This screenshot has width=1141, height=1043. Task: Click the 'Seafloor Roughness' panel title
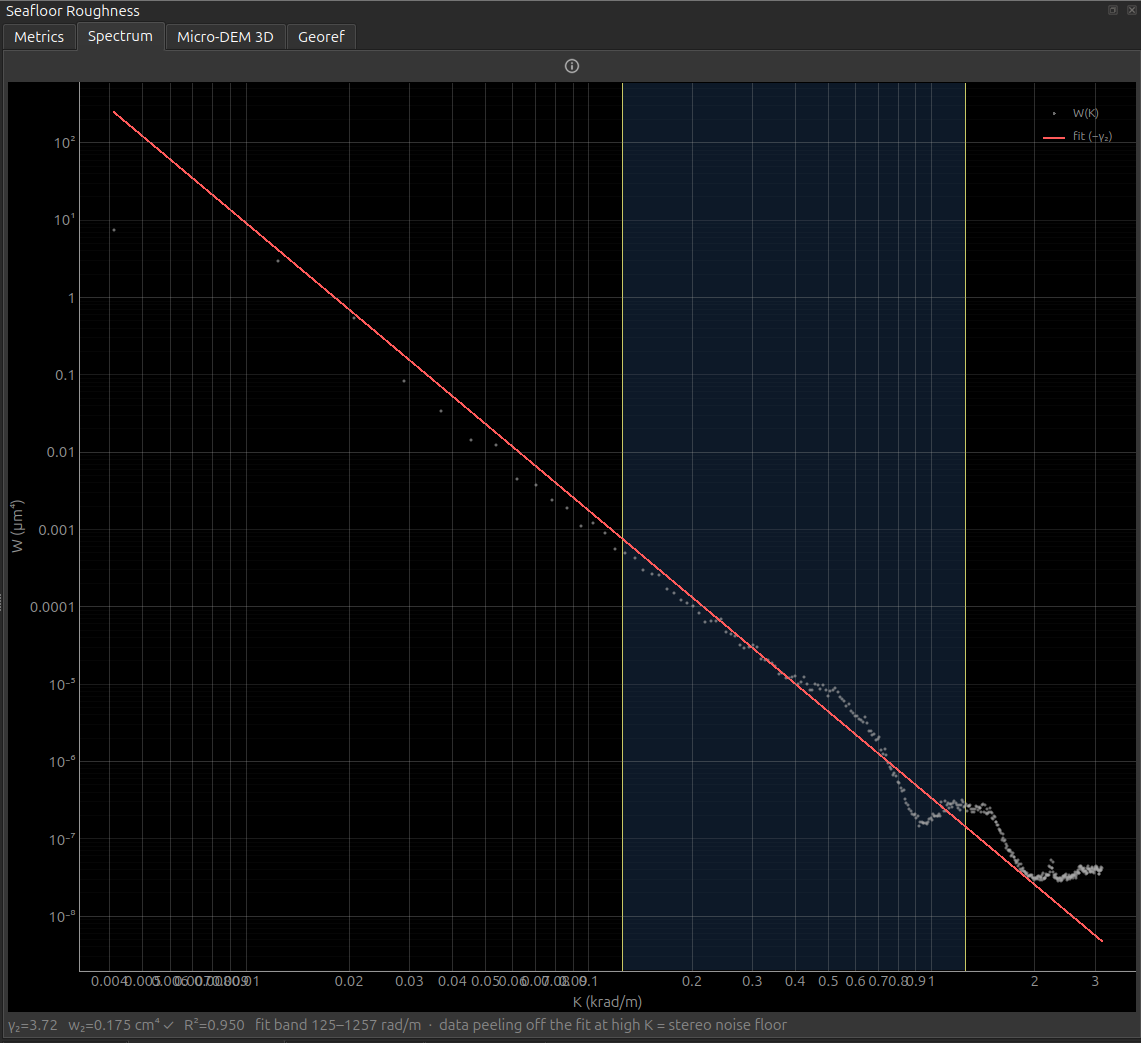[x=73, y=11]
